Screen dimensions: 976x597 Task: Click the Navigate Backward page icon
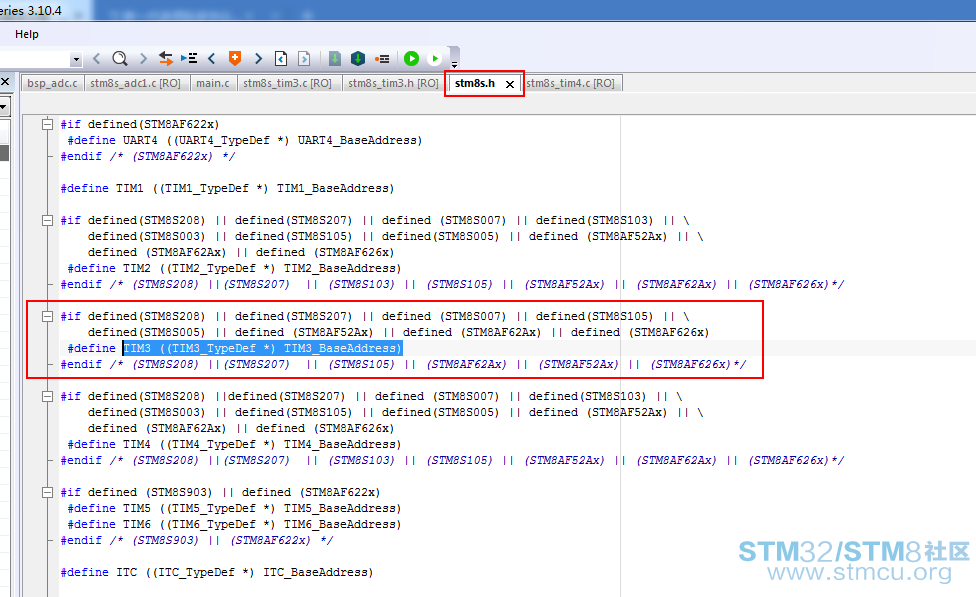click(x=281, y=59)
